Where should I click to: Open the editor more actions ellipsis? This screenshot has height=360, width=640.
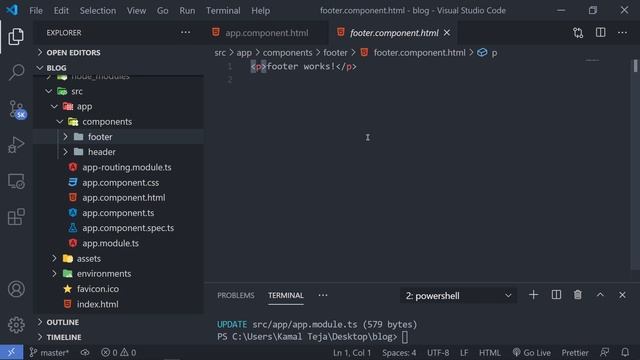tap(622, 33)
